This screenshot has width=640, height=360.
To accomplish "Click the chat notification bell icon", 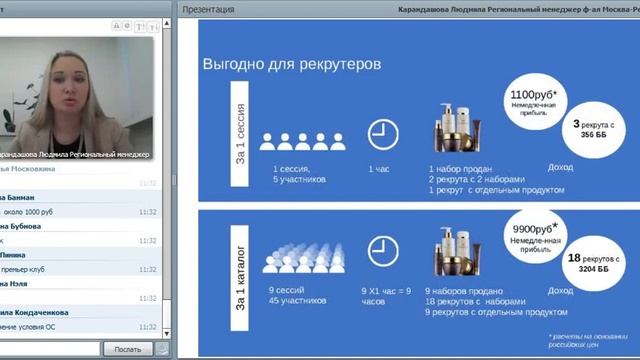I will (116, 26).
